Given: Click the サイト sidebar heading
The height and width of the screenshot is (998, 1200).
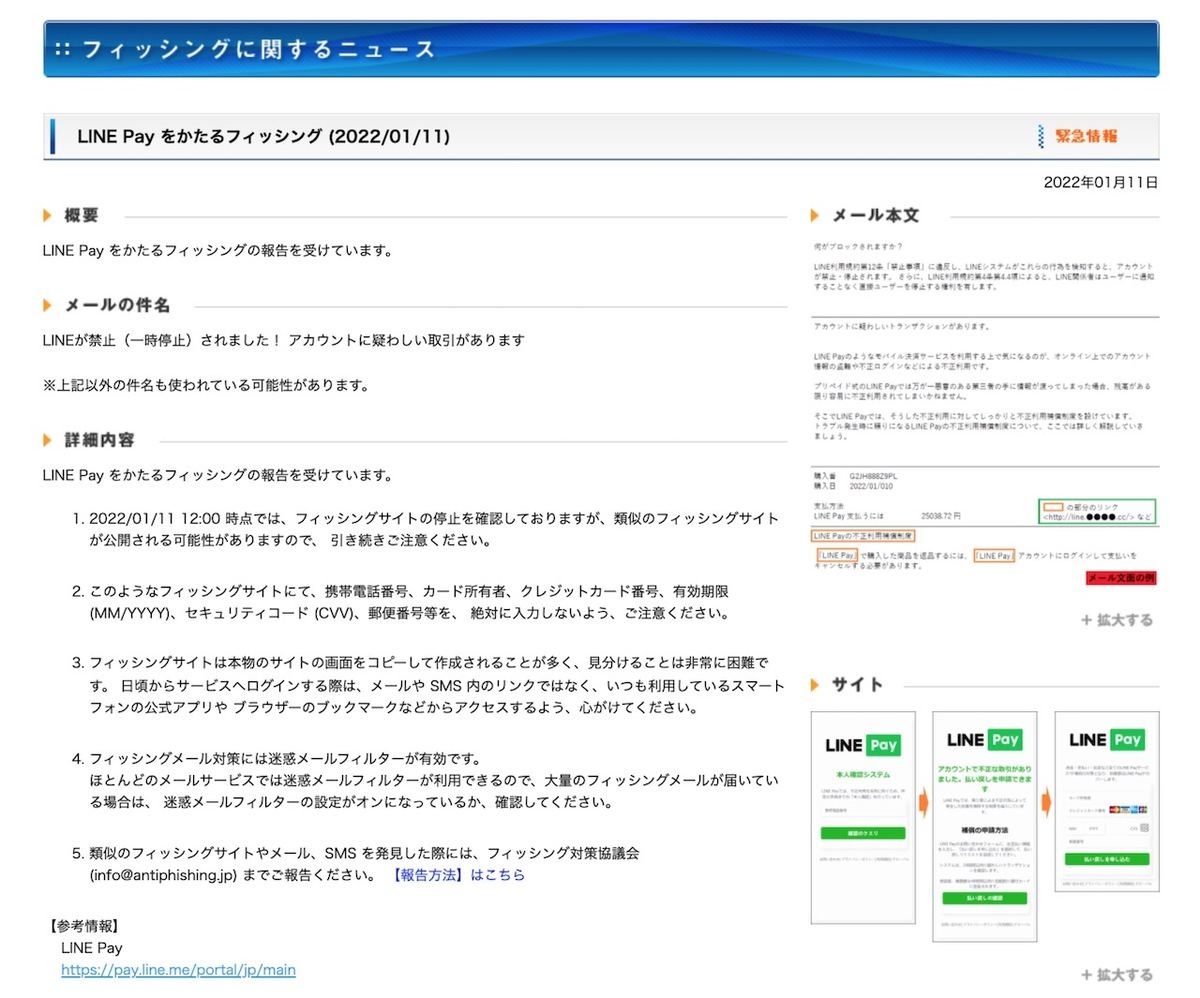Looking at the screenshot, I should point(857,684).
